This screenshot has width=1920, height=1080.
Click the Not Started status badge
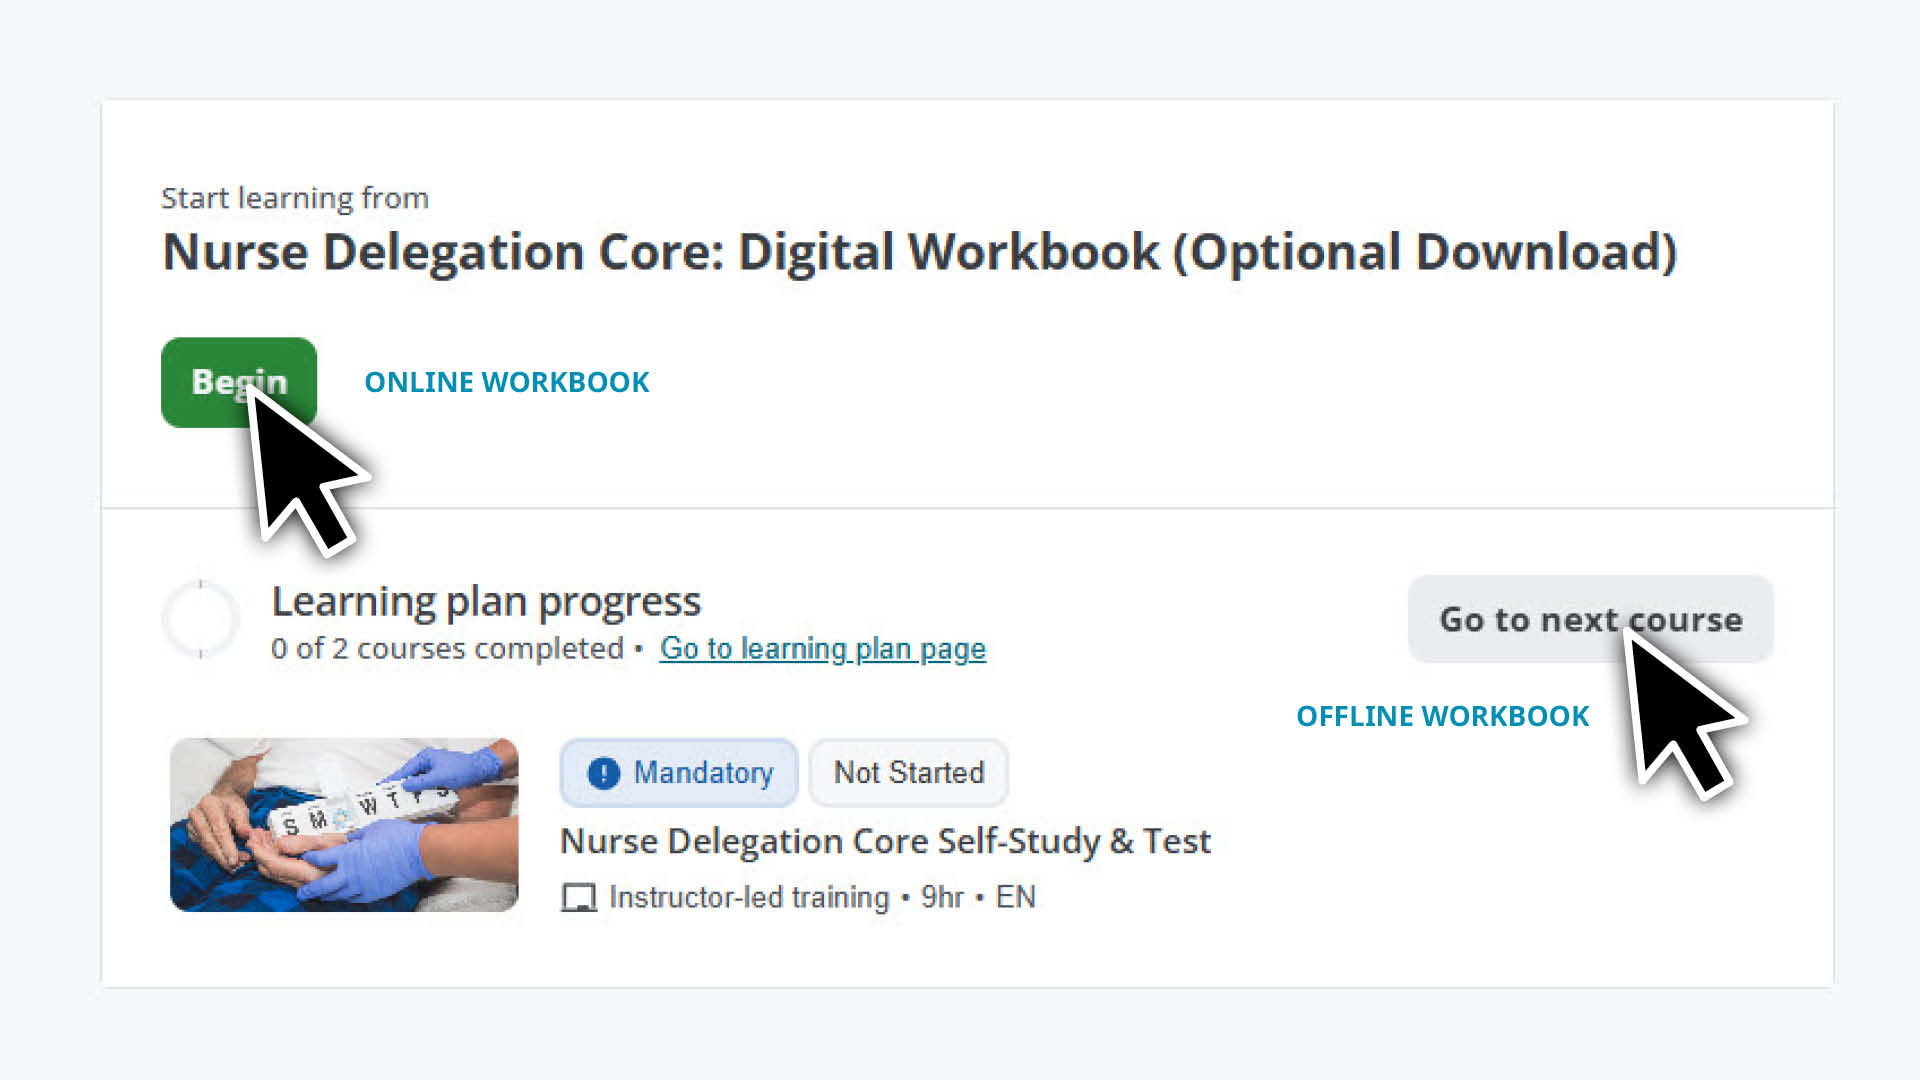pyautogui.click(x=907, y=772)
